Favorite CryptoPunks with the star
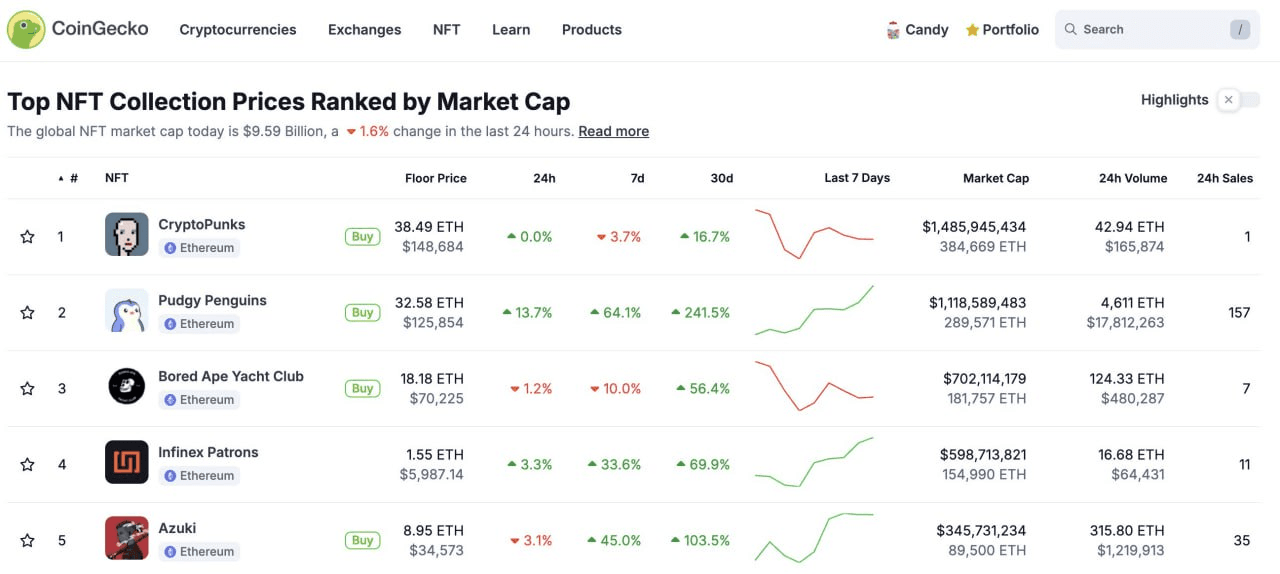 (28, 237)
